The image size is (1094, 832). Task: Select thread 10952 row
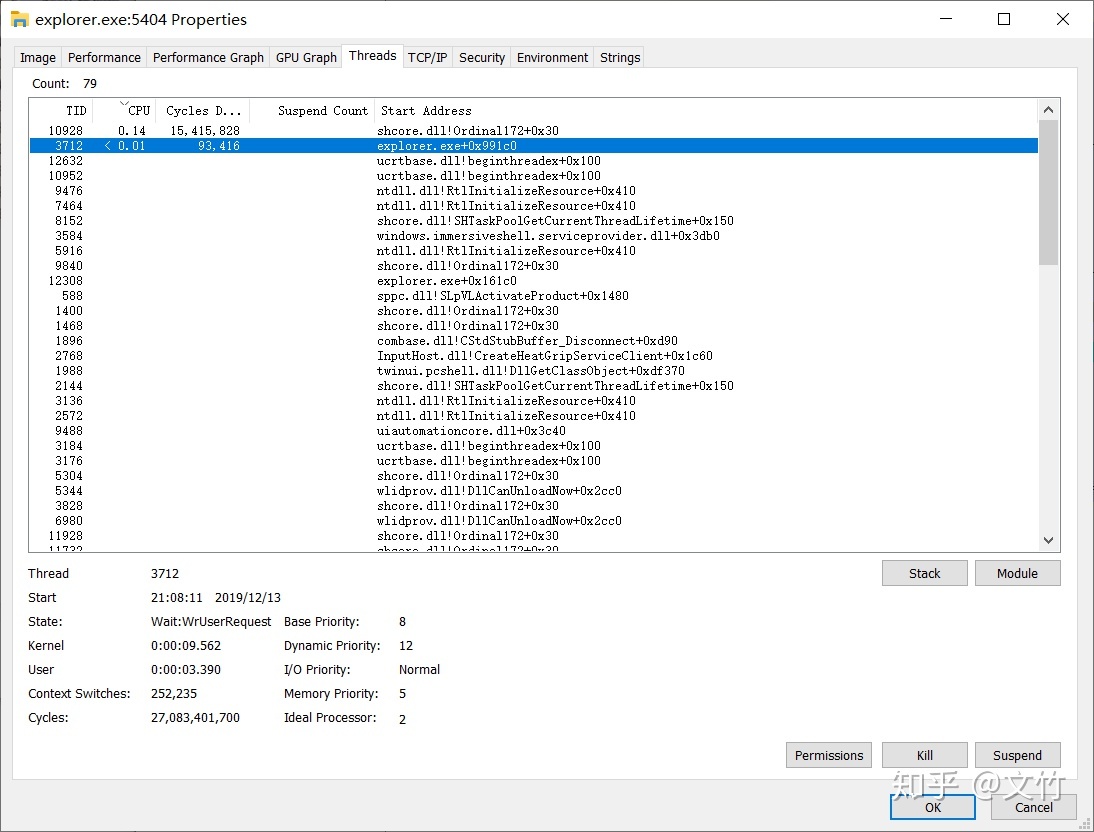534,176
